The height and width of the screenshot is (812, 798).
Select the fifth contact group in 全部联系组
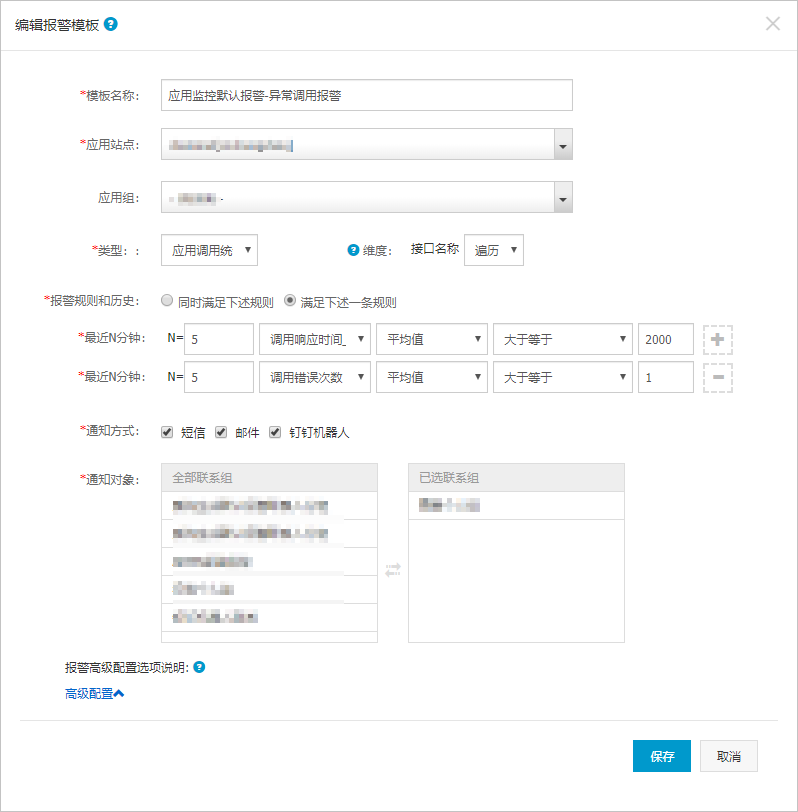pyautogui.click(x=269, y=617)
